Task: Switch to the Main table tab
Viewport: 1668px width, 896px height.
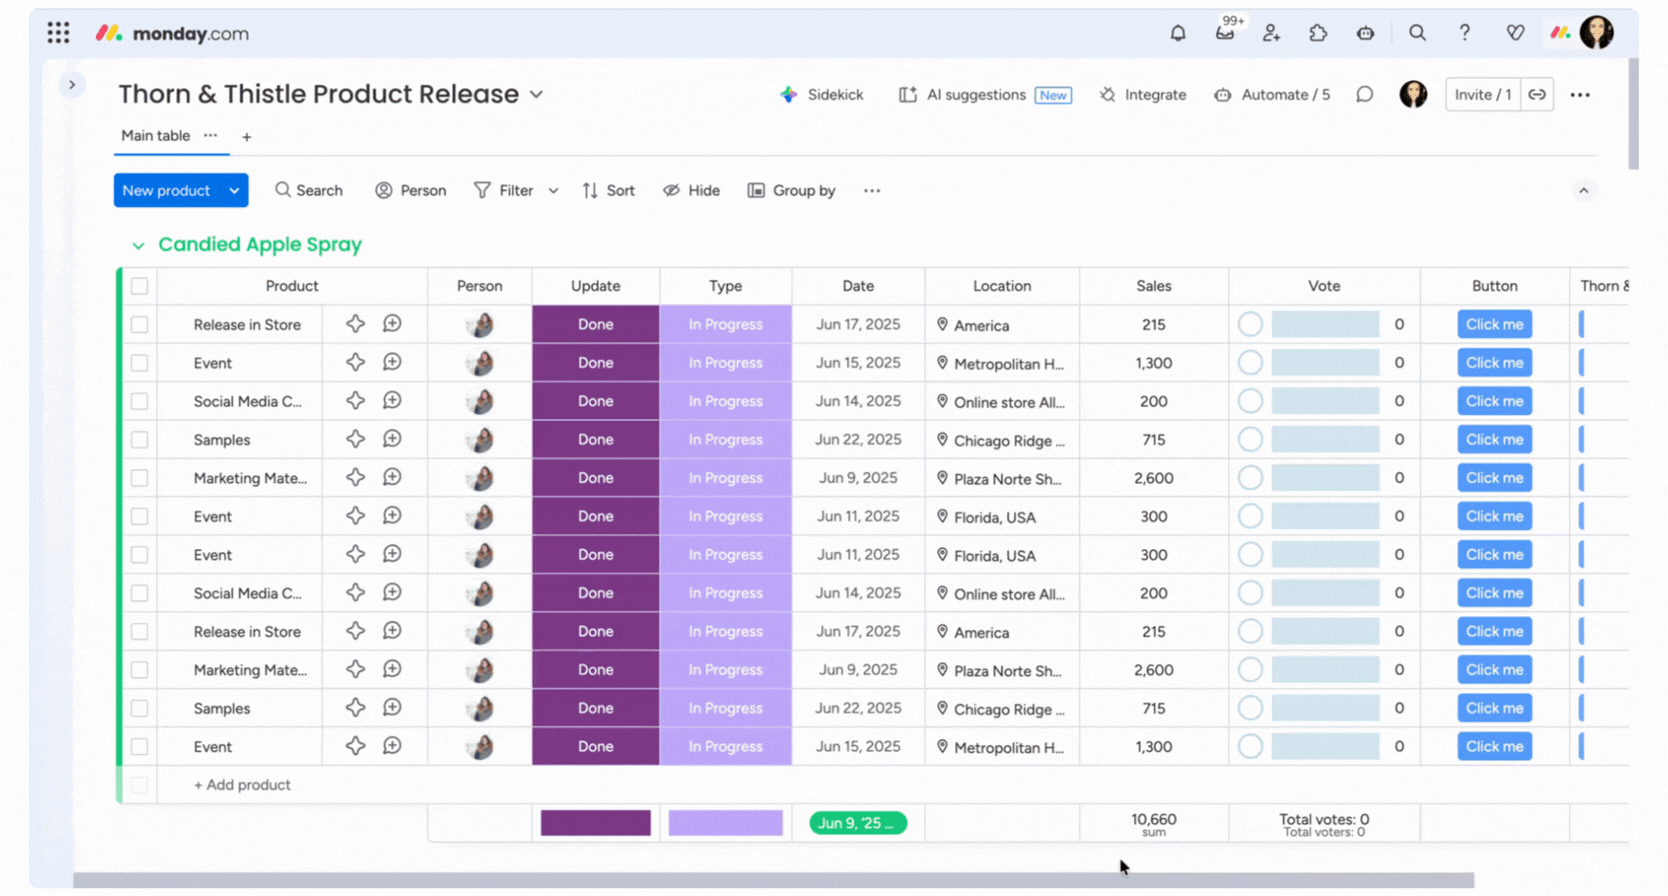Action: (x=155, y=136)
